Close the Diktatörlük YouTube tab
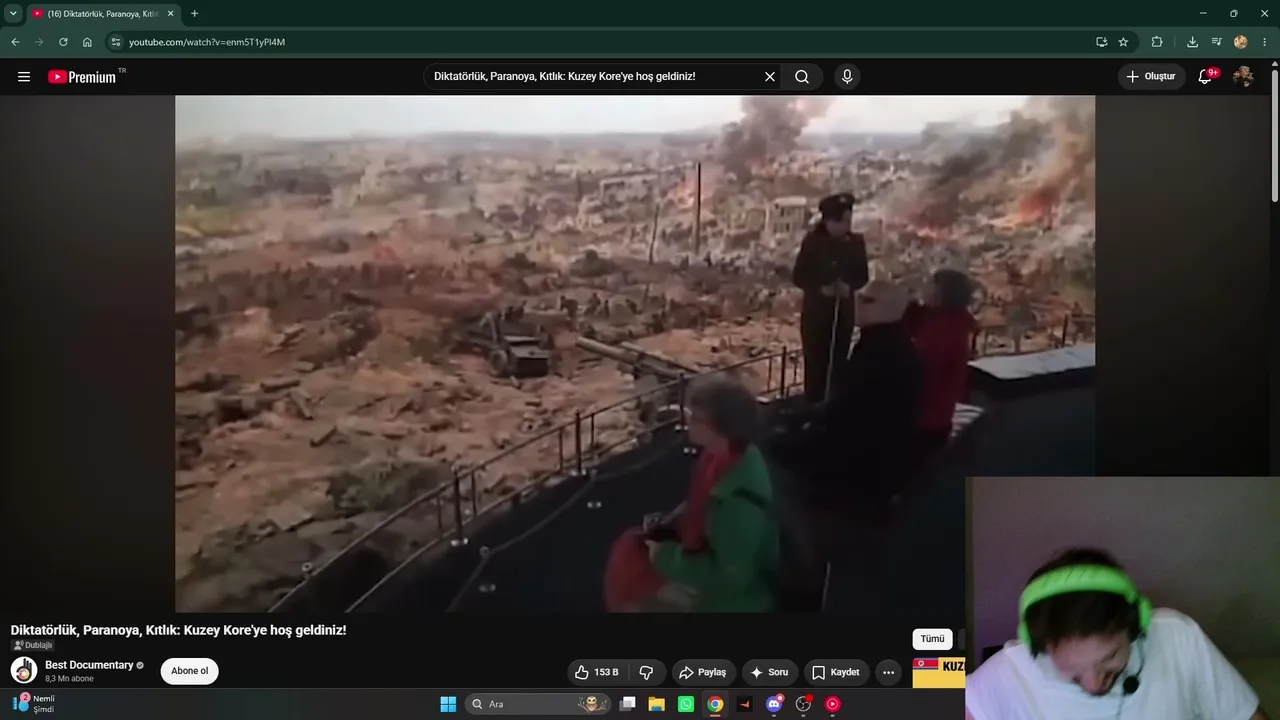 170,14
